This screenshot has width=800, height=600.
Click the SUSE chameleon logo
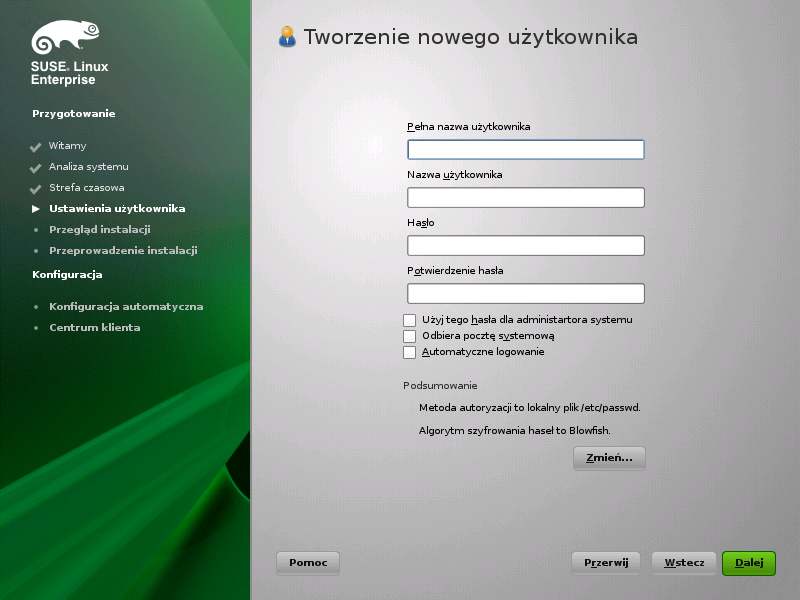pos(65,37)
